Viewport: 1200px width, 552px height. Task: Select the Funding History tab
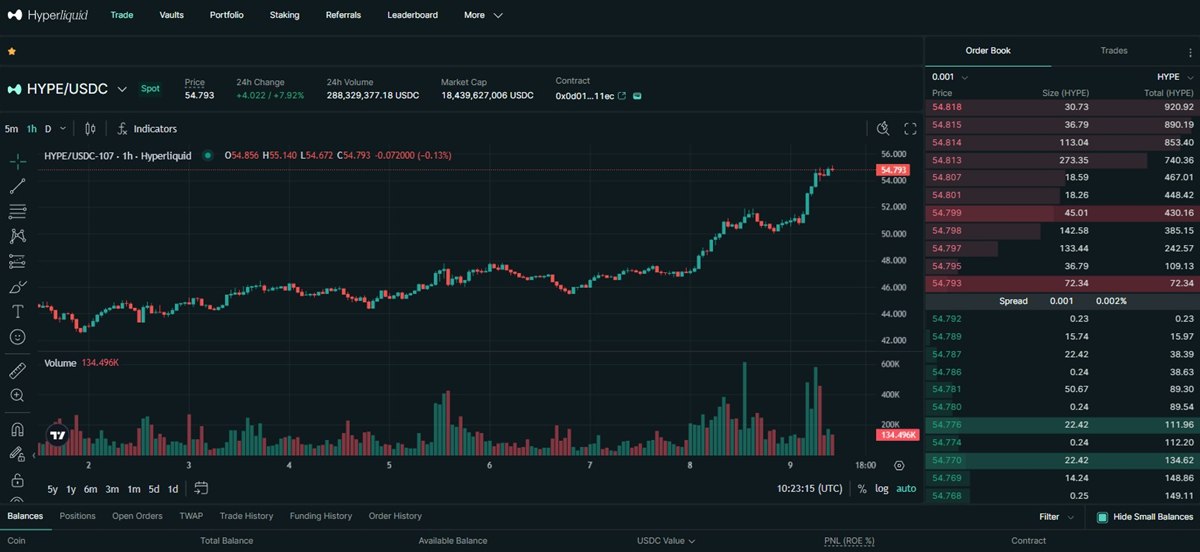pyautogui.click(x=321, y=516)
